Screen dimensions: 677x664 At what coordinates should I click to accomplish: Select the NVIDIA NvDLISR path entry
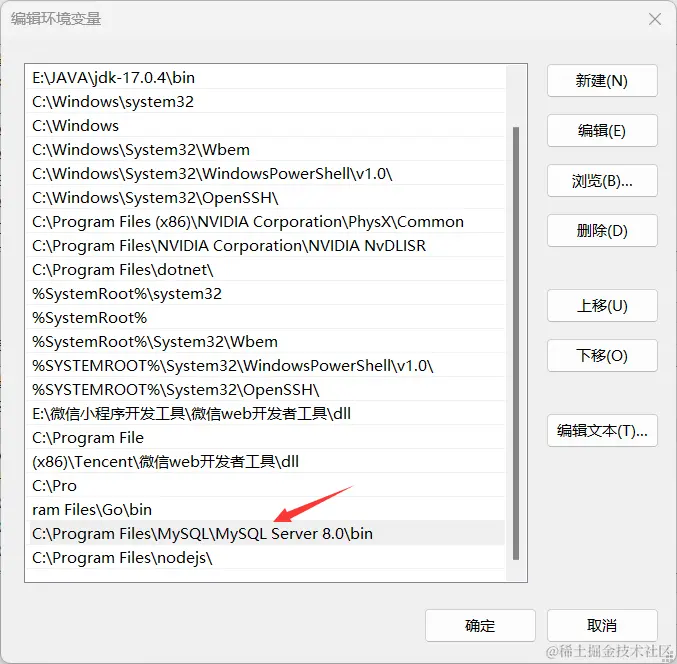tap(266, 246)
